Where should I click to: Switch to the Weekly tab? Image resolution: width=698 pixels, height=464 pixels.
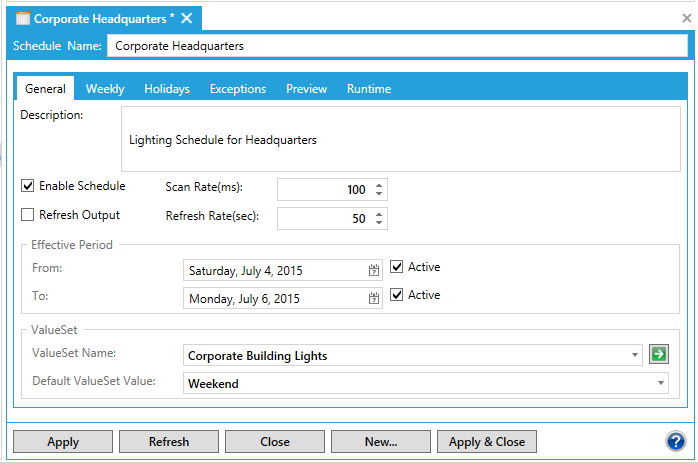[105, 89]
